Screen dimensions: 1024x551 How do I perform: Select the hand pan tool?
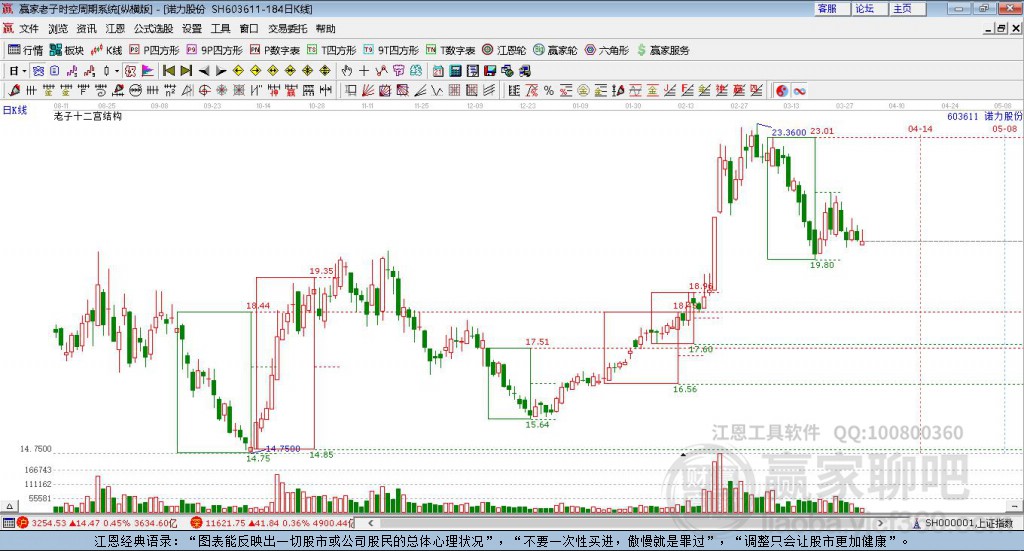(347, 71)
